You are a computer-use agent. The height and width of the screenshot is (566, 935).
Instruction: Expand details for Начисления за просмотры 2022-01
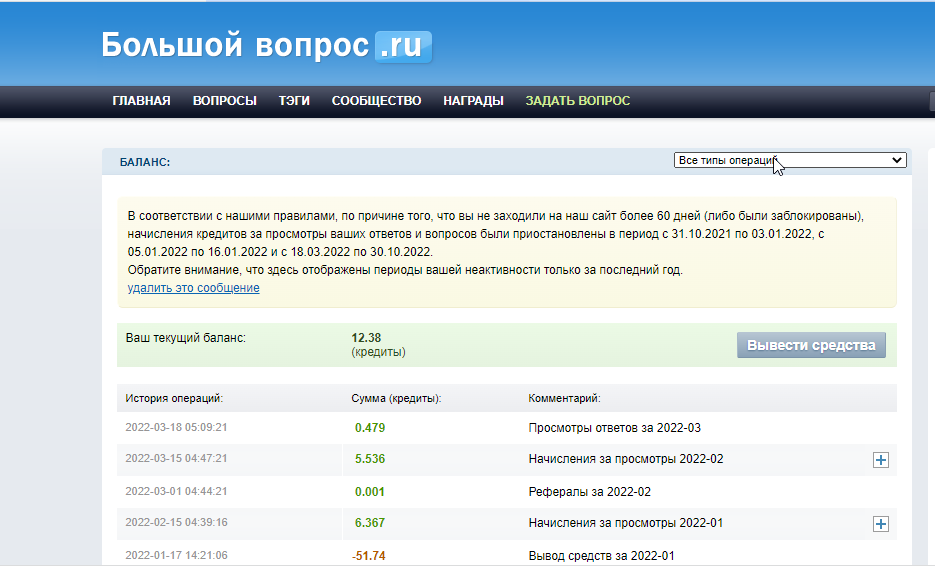(x=881, y=524)
